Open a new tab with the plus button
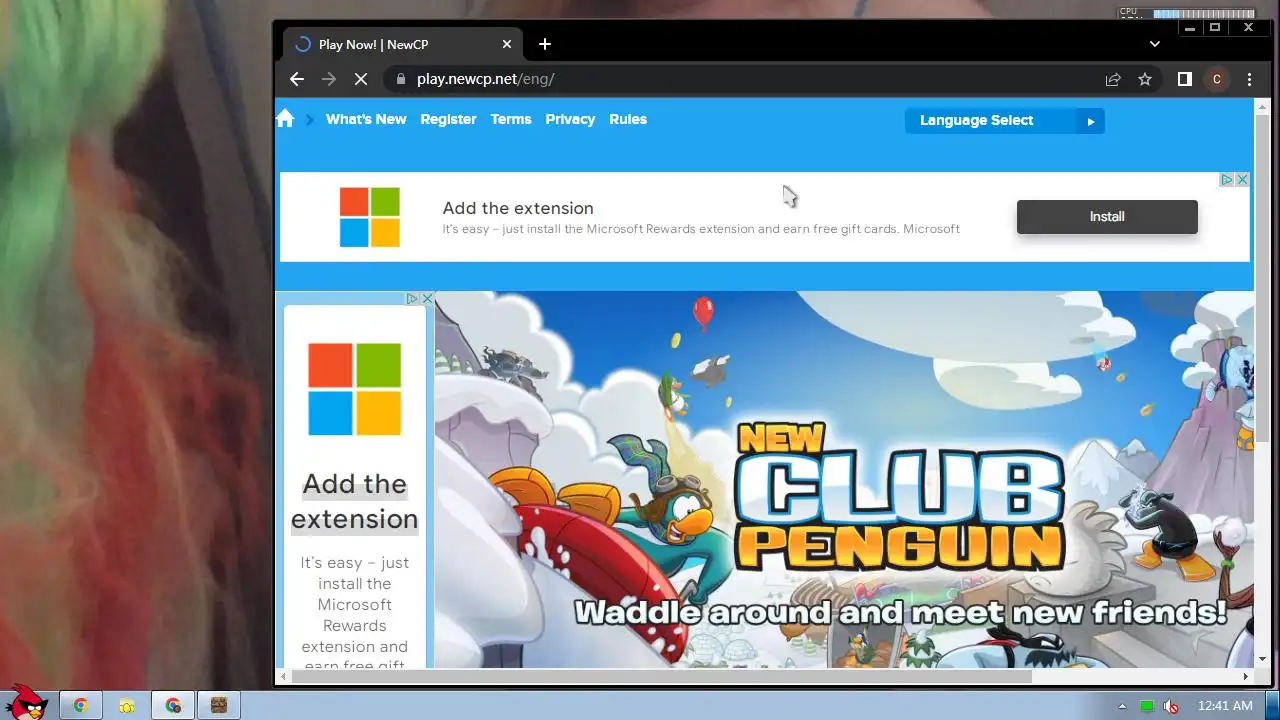This screenshot has height=720, width=1280. point(545,44)
